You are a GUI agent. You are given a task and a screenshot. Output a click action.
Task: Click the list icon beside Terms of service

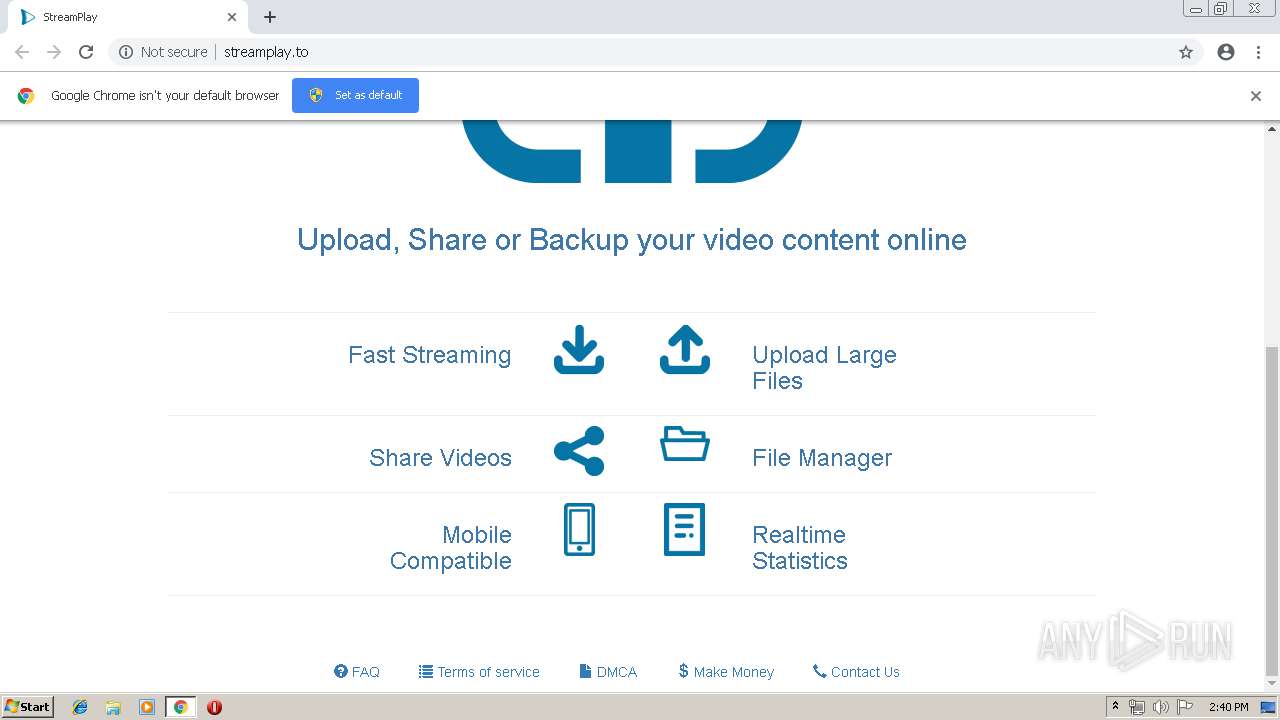click(426, 671)
